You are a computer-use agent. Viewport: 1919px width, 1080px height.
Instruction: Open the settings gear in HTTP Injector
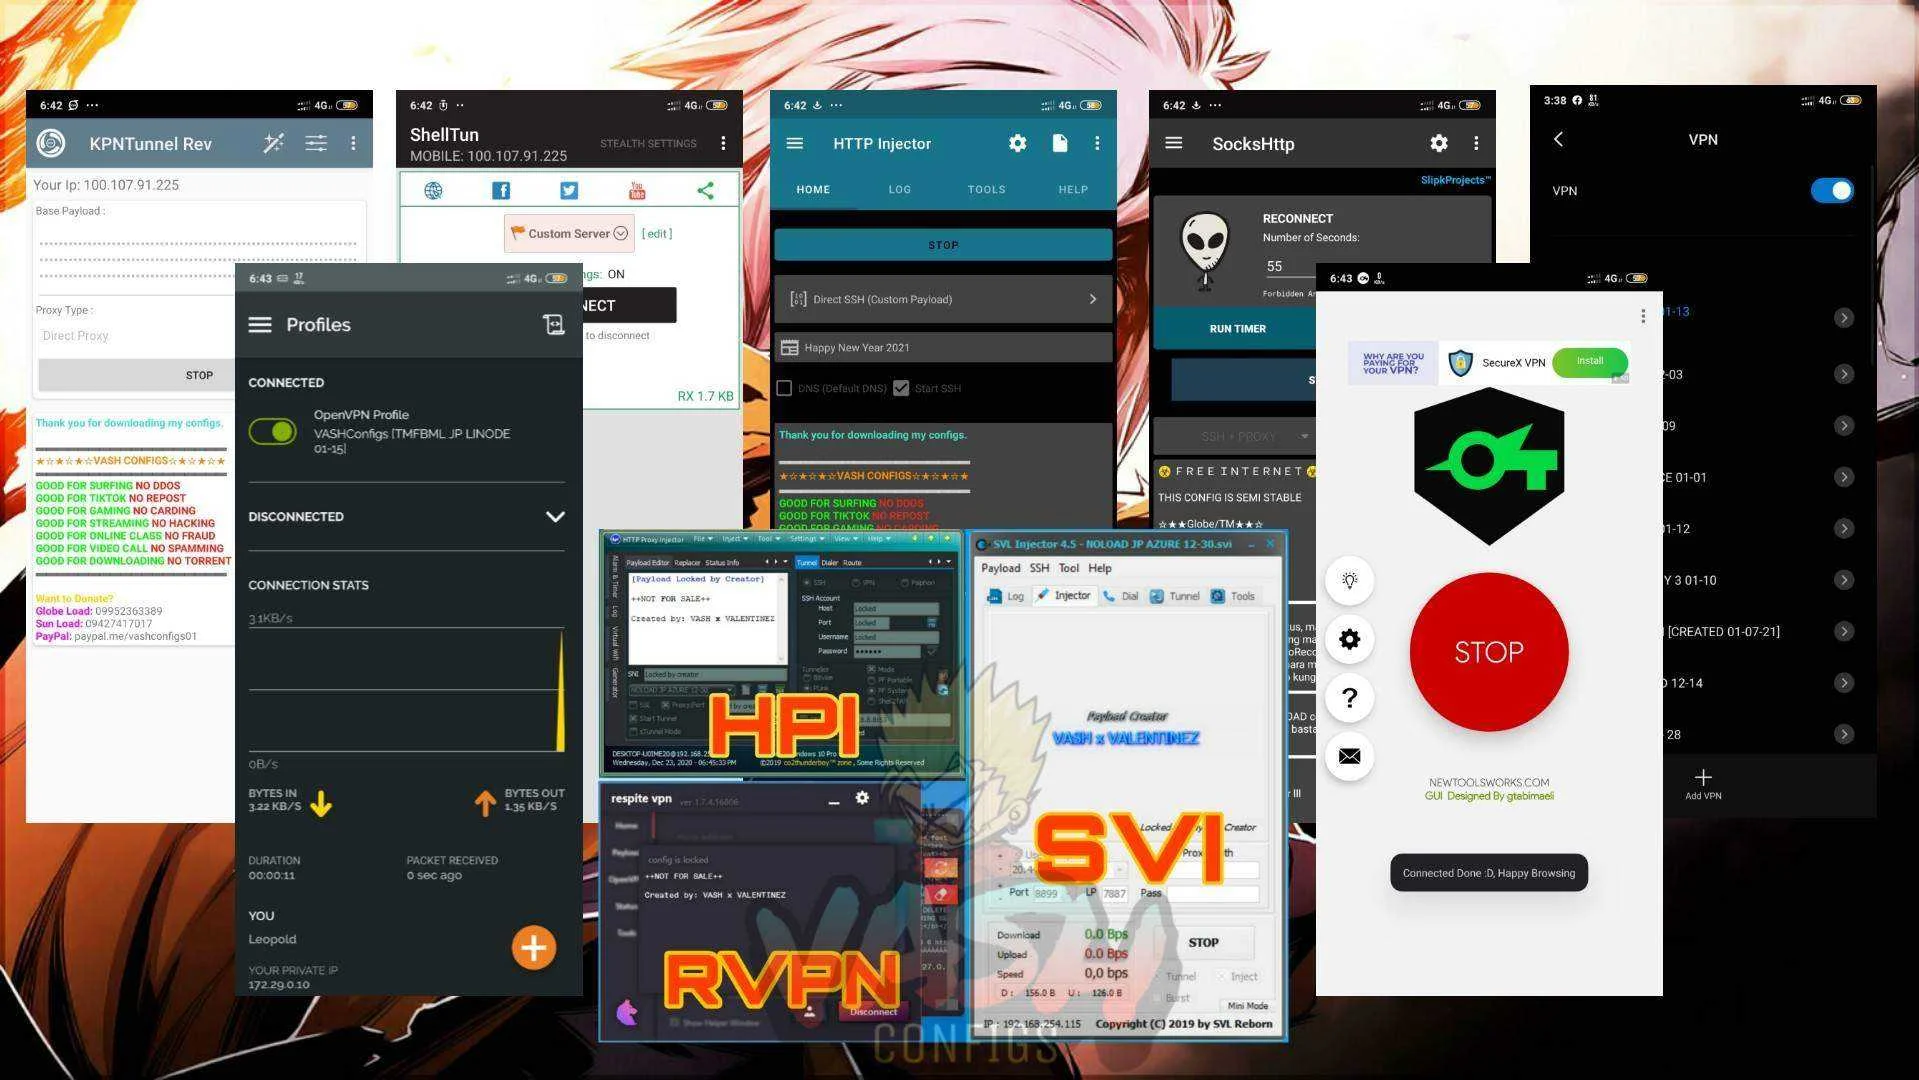click(1017, 144)
